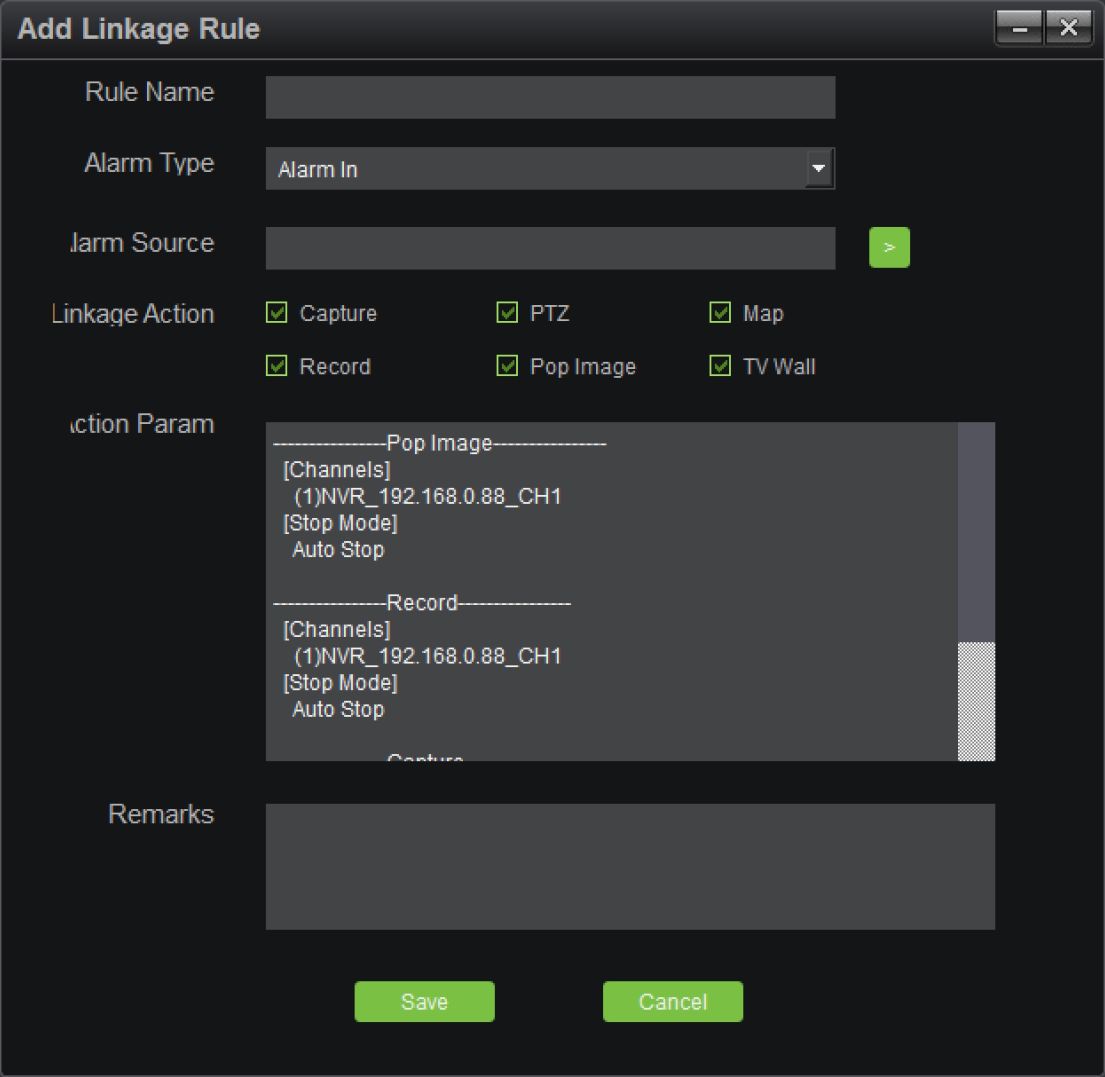Focus the Alarm Source input box
1105x1077 pixels.
click(x=550, y=248)
